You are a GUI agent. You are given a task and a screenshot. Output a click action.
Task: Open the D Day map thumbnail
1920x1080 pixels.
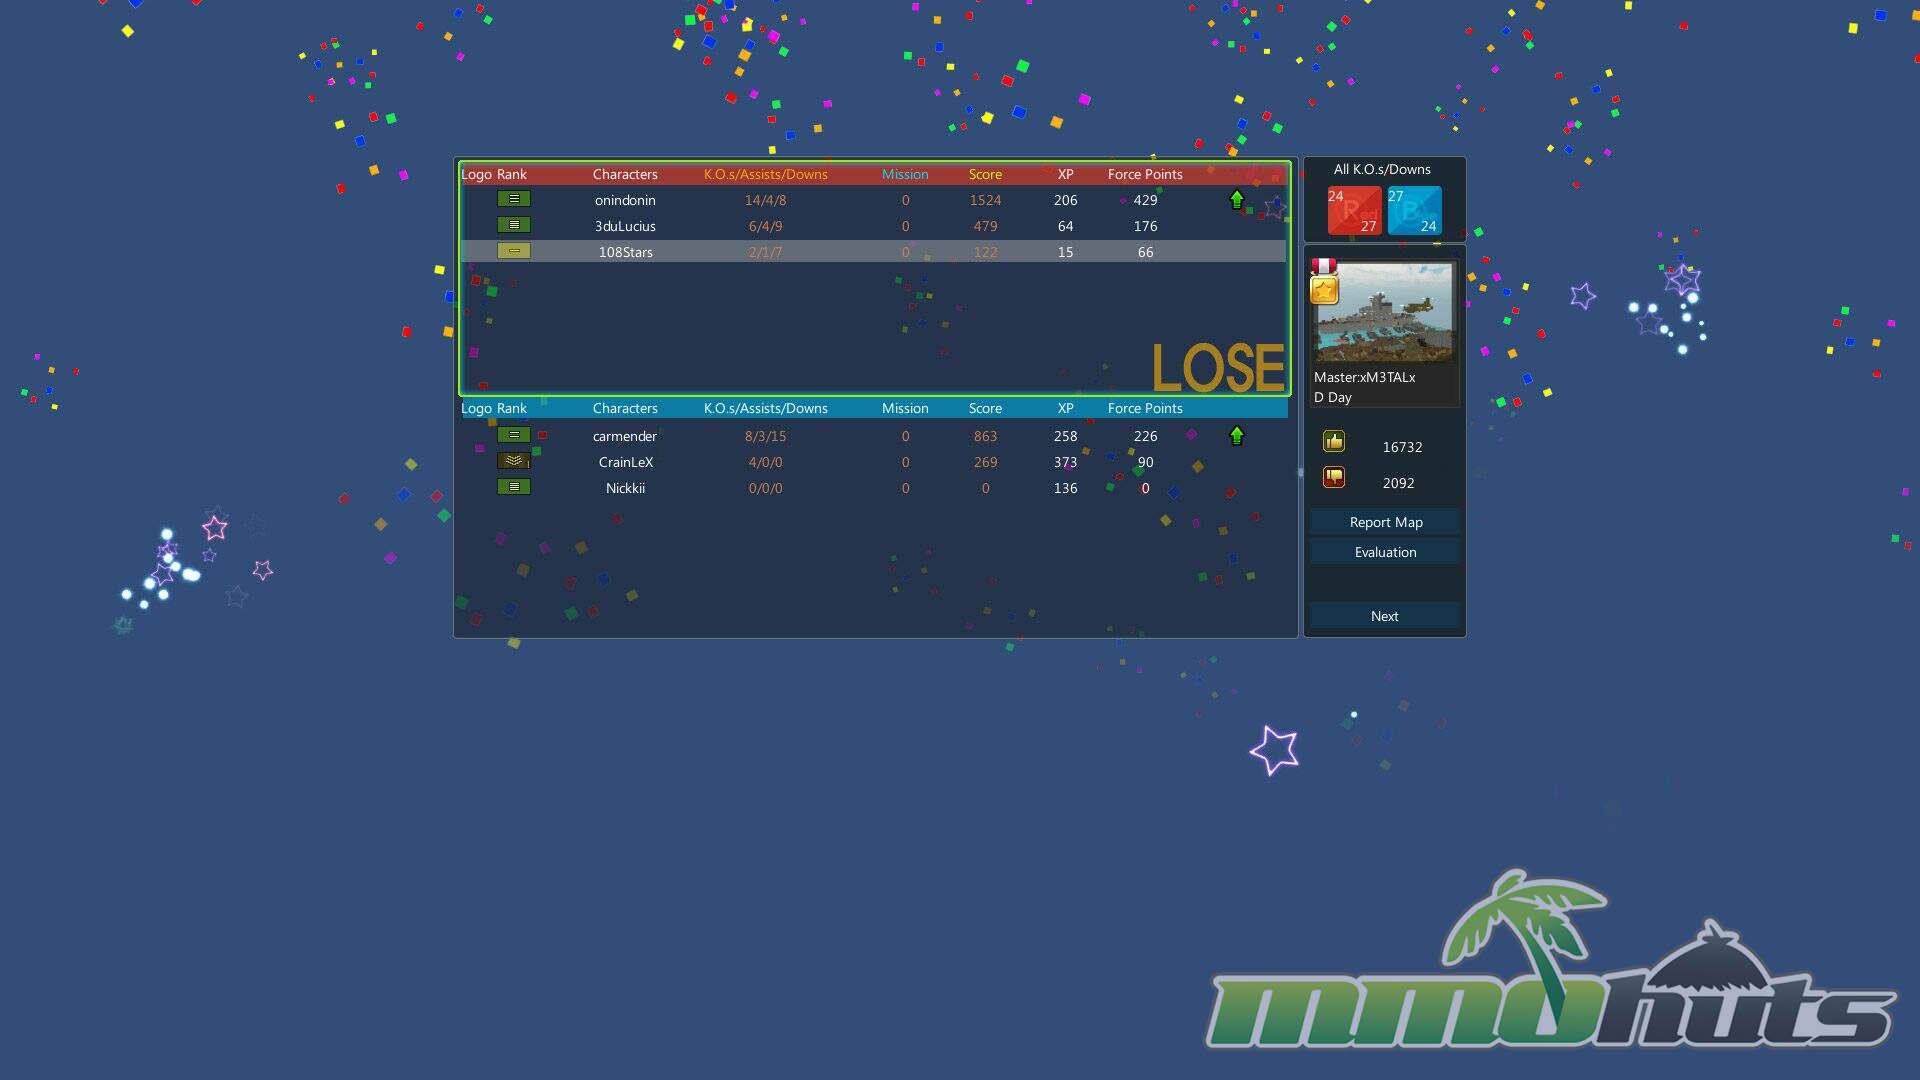[x=1385, y=312]
